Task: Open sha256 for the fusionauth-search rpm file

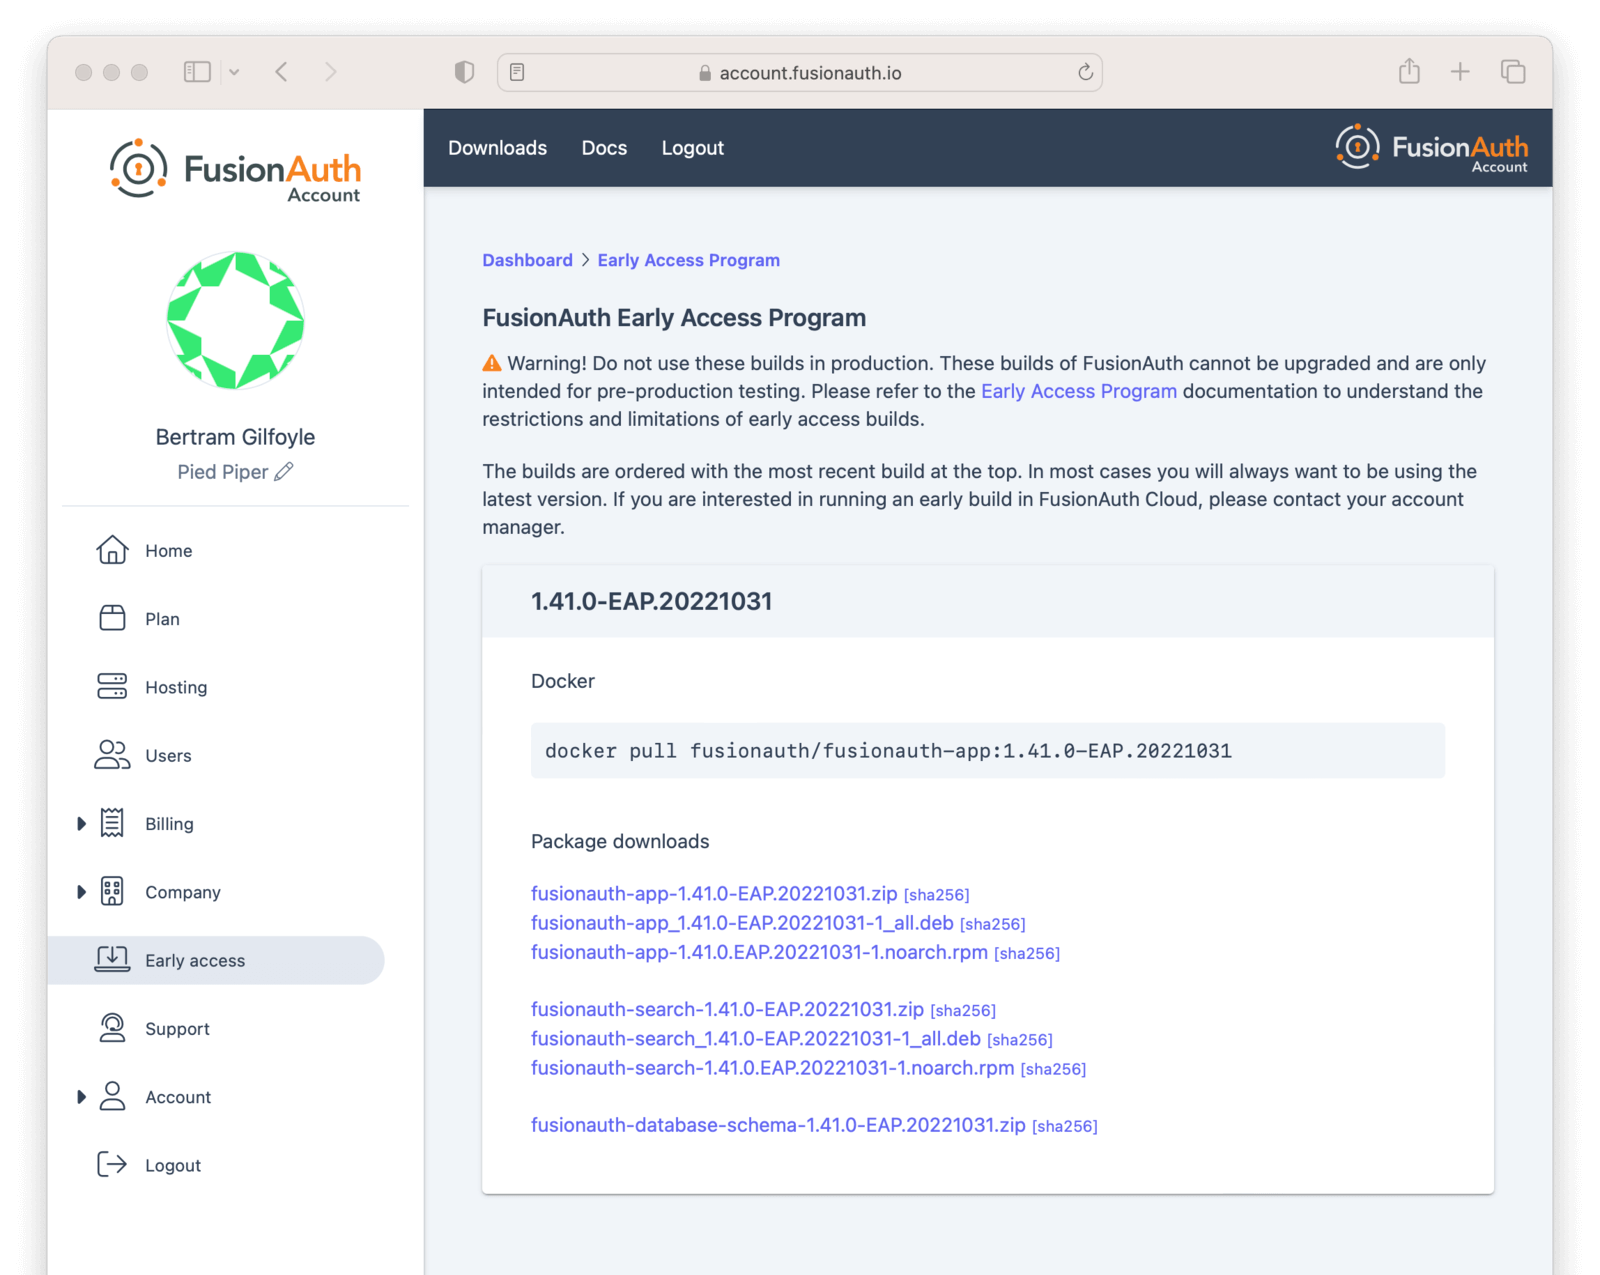Action: click(x=1053, y=1069)
